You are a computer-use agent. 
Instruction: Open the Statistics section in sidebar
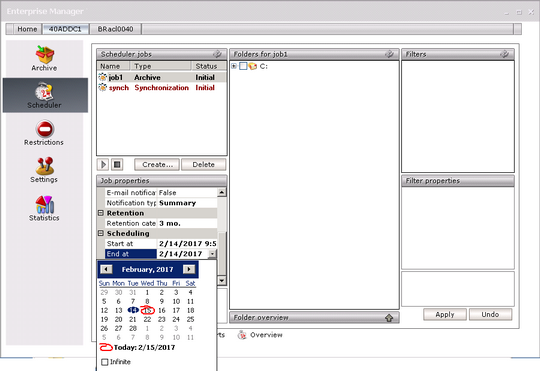[44, 208]
